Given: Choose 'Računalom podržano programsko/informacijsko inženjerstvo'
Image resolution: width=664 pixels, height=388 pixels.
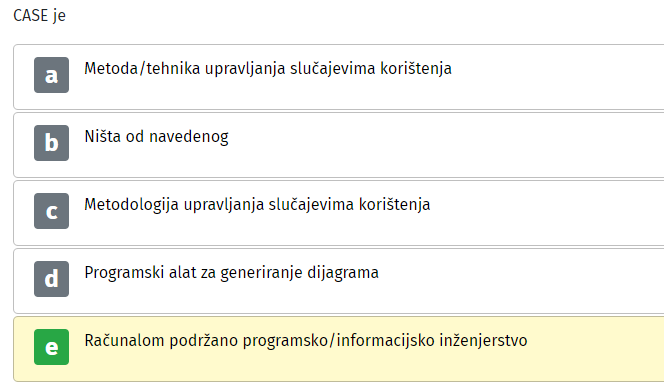Looking at the screenshot, I should (306, 341).
